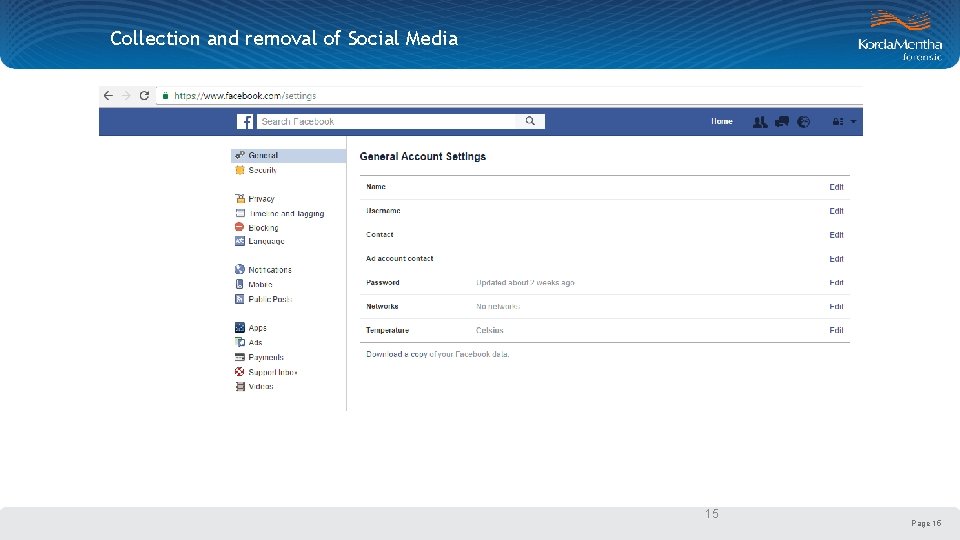Click the Home link in header

click(x=722, y=122)
